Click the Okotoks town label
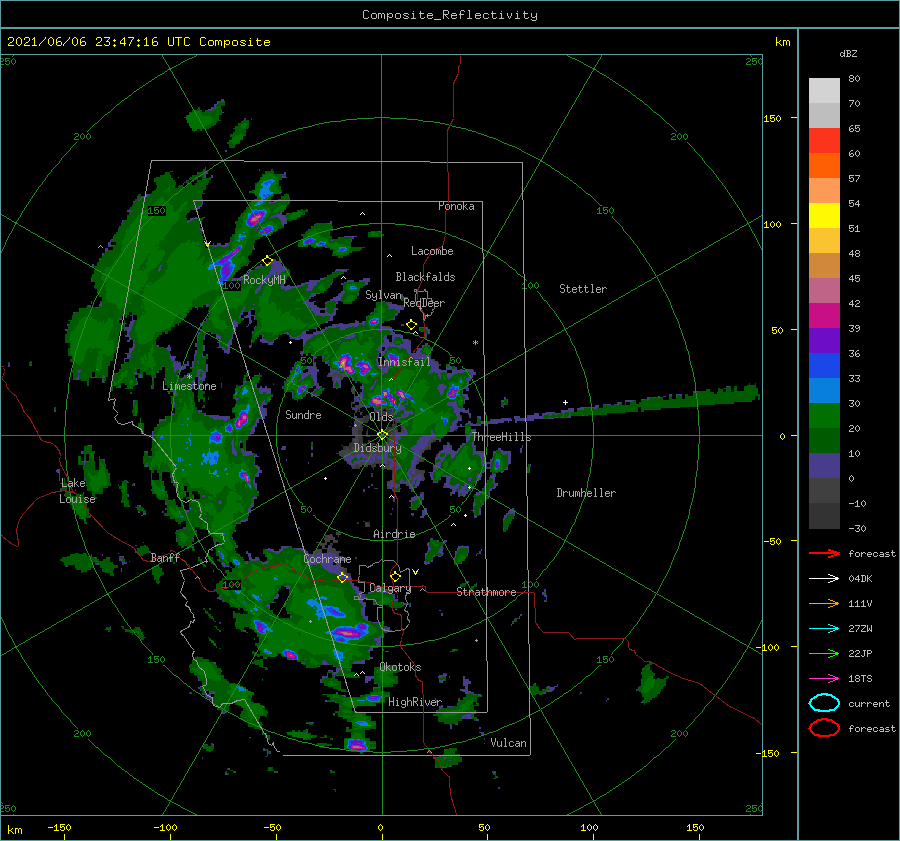 tap(400, 667)
